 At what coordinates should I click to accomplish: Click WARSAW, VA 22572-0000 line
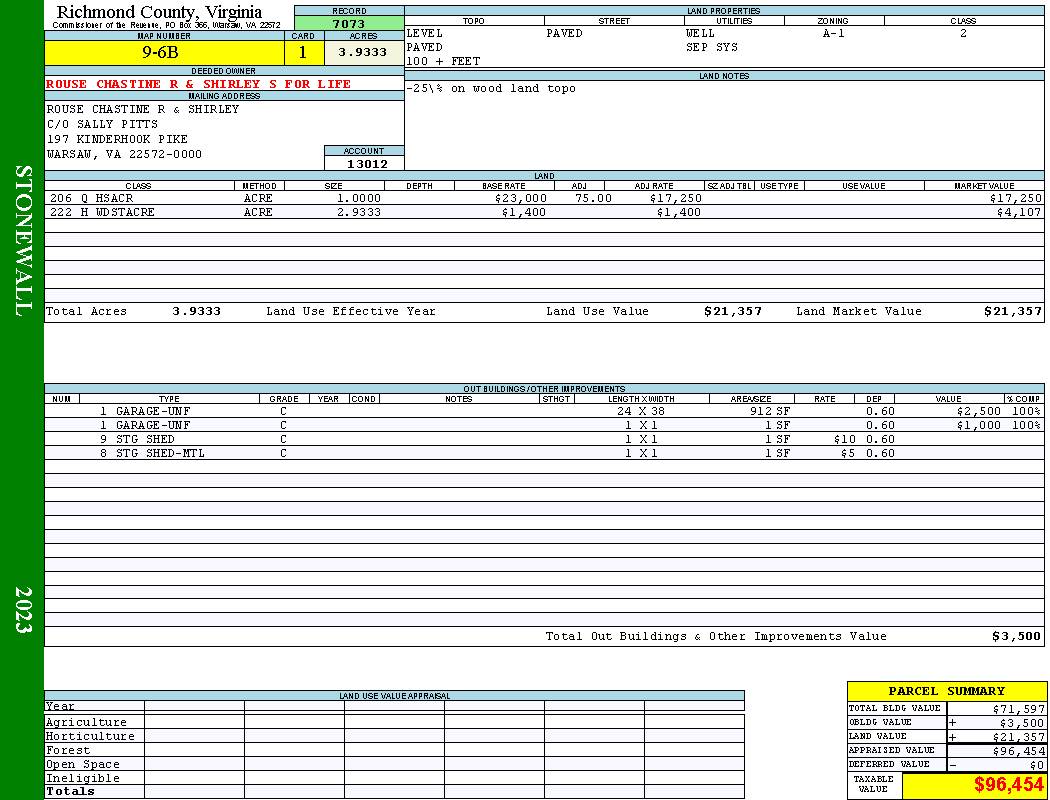pyautogui.click(x=124, y=155)
